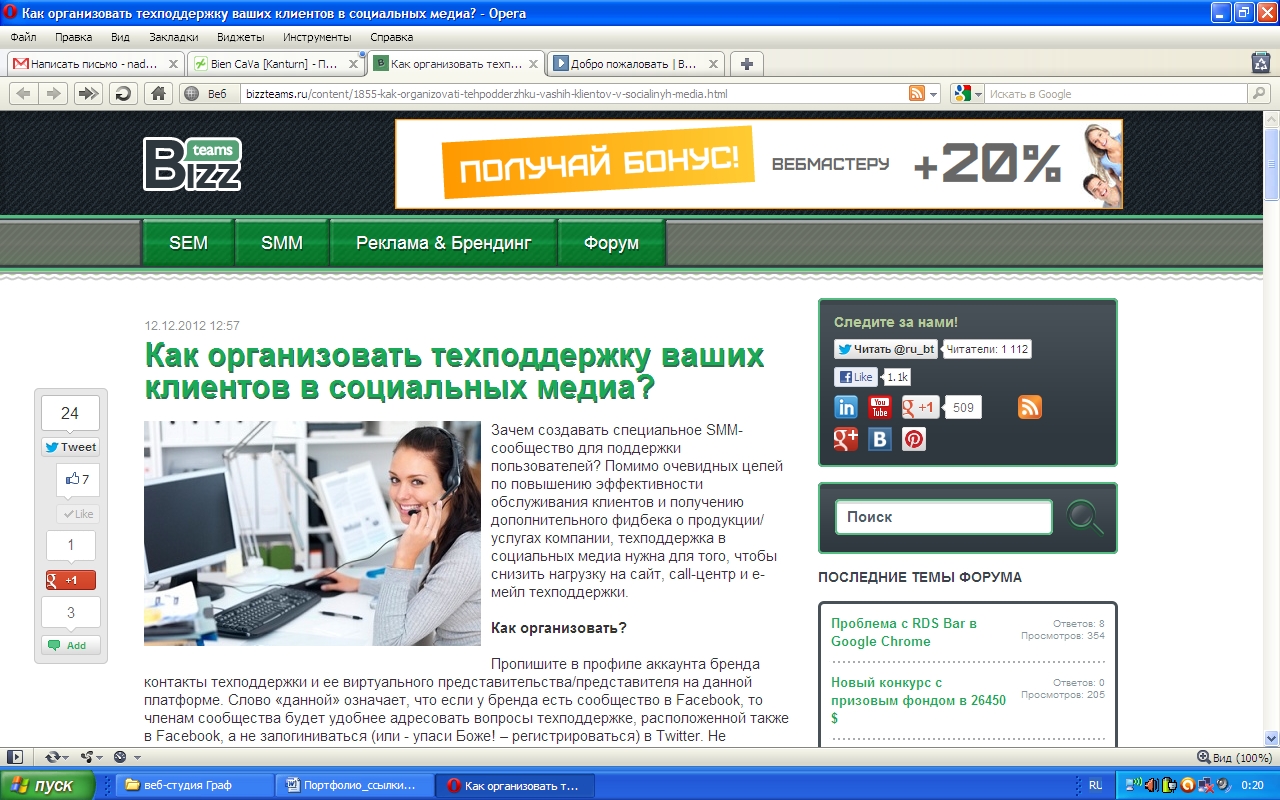Switch to the 'Bien CaVa [Kanturn]' tab
This screenshot has width=1280, height=800.
276,64
